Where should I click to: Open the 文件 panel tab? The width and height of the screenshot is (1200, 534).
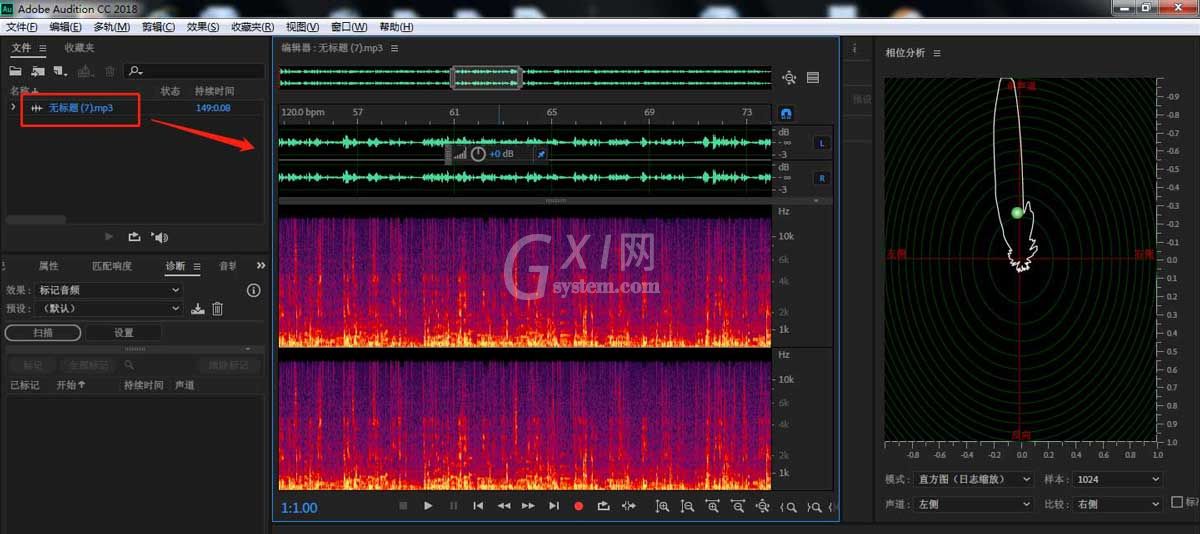(21, 48)
